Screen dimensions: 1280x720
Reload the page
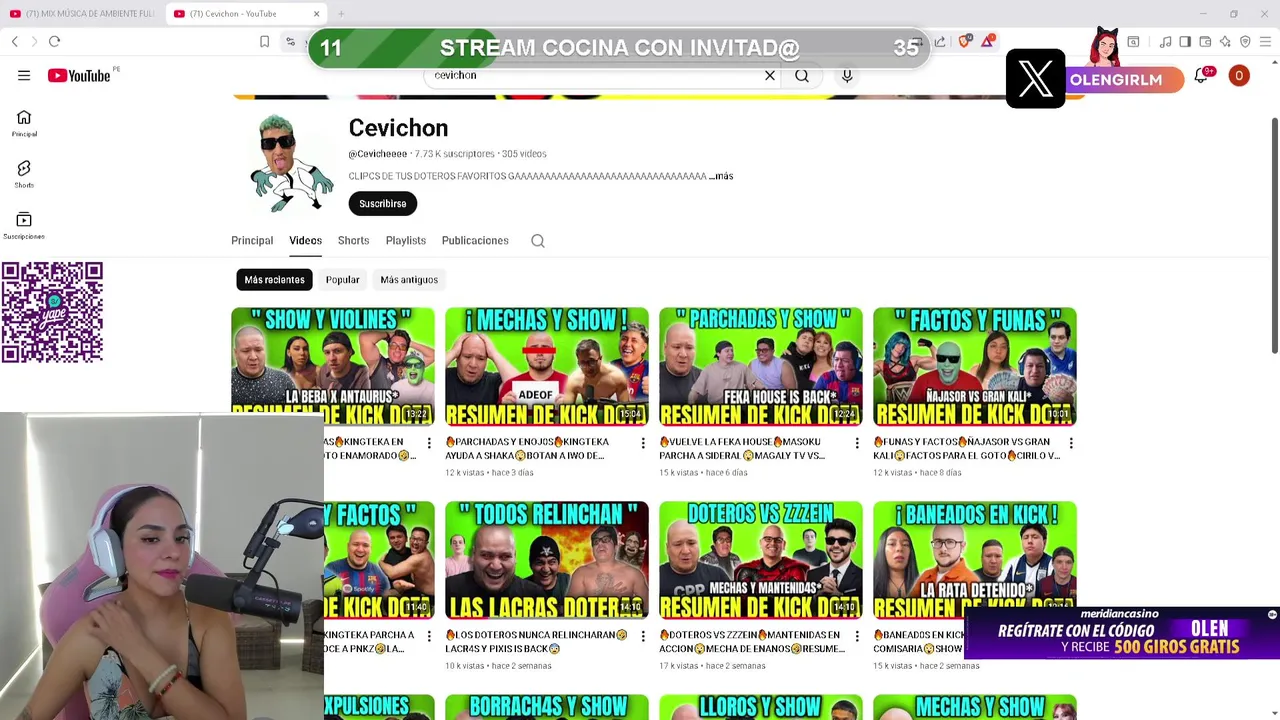pyautogui.click(x=55, y=41)
